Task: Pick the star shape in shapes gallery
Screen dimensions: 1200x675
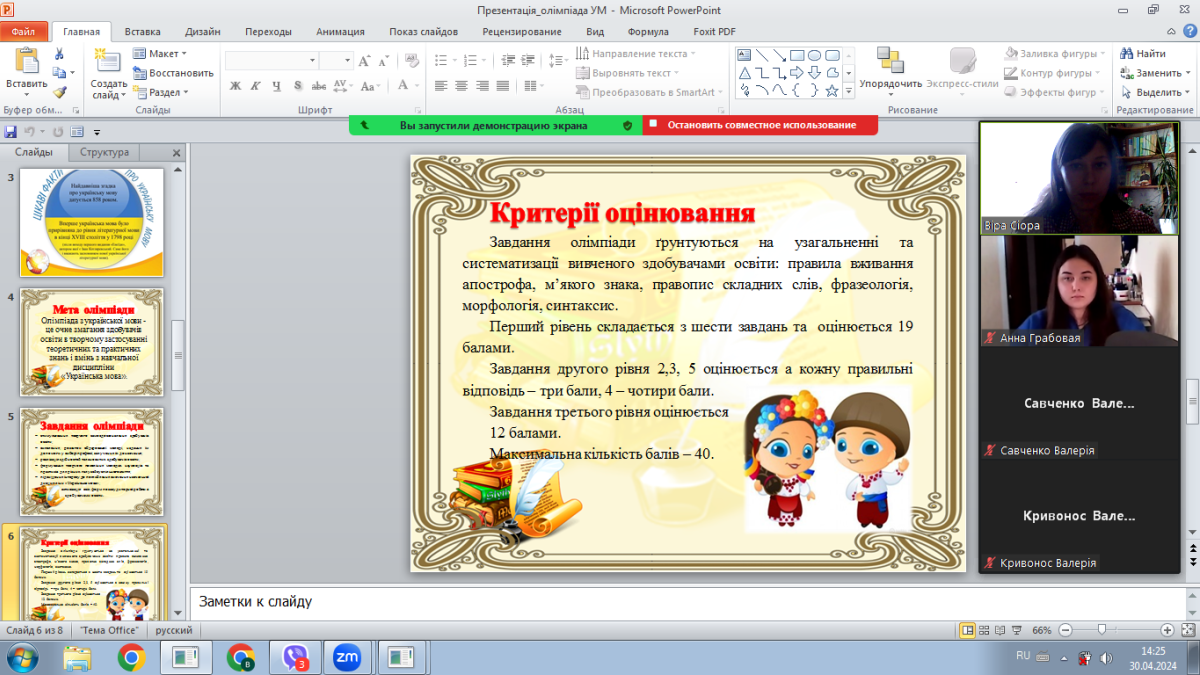Action: [831, 91]
